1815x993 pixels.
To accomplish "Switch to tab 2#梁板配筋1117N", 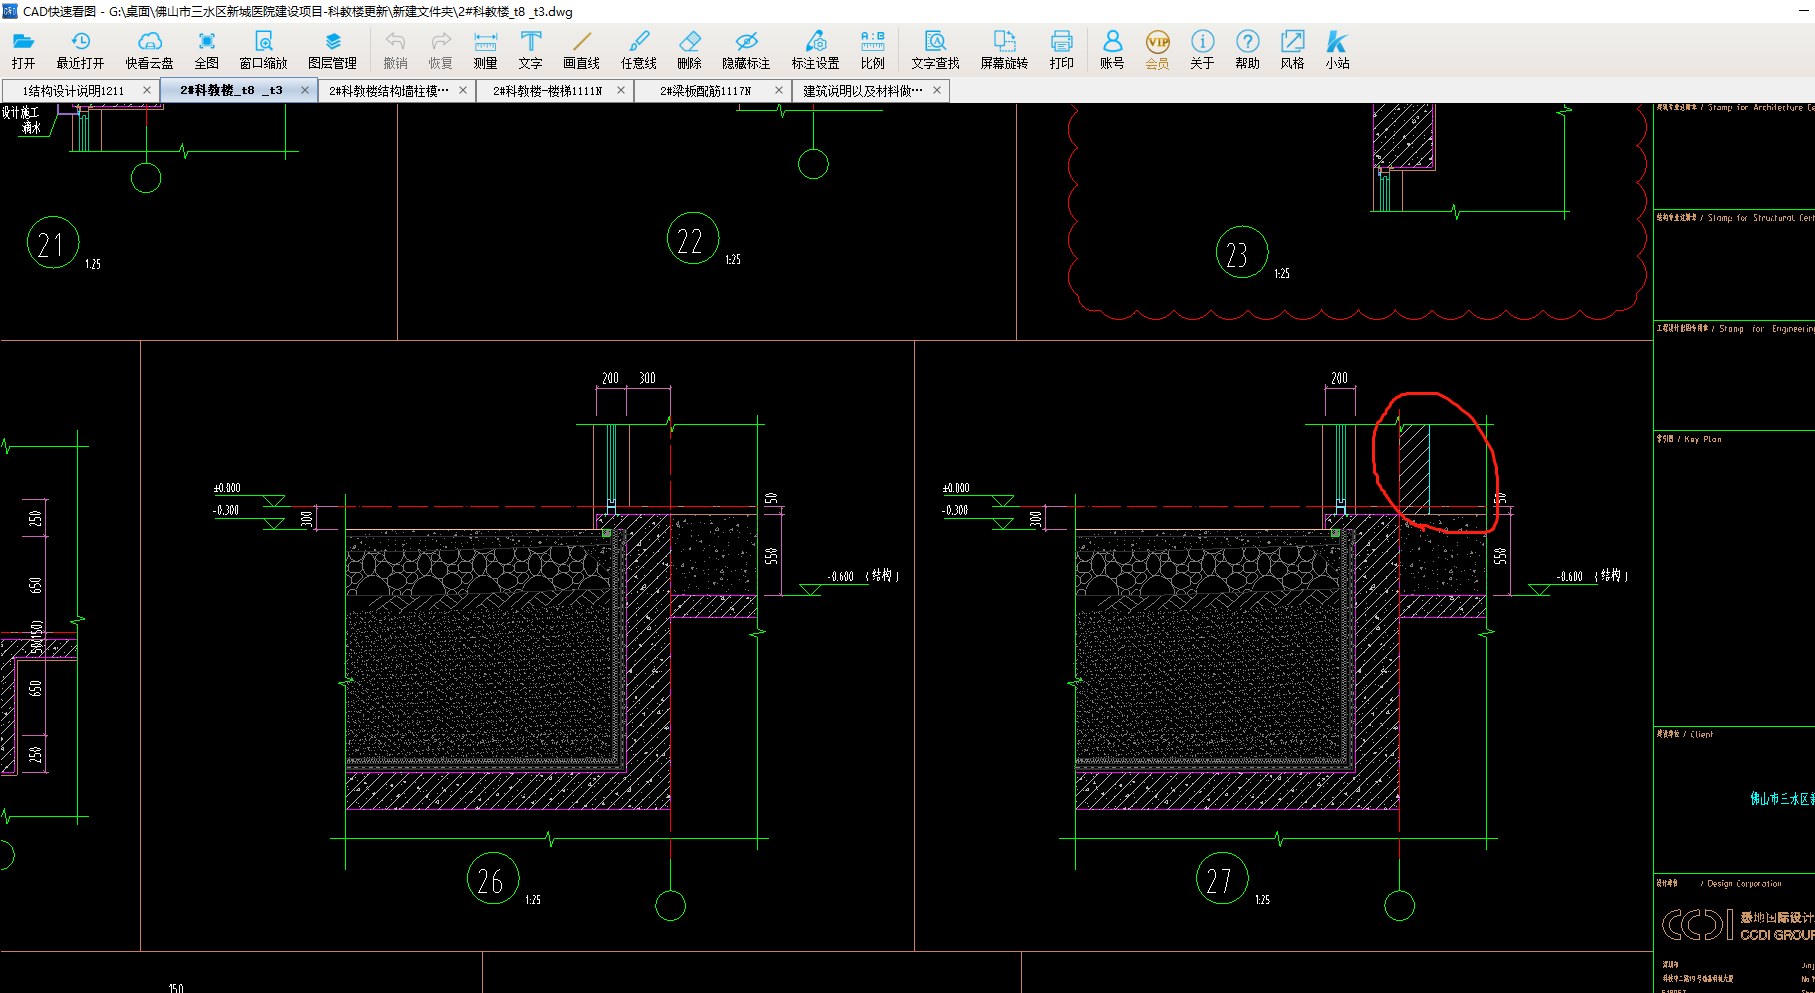I will coord(705,91).
